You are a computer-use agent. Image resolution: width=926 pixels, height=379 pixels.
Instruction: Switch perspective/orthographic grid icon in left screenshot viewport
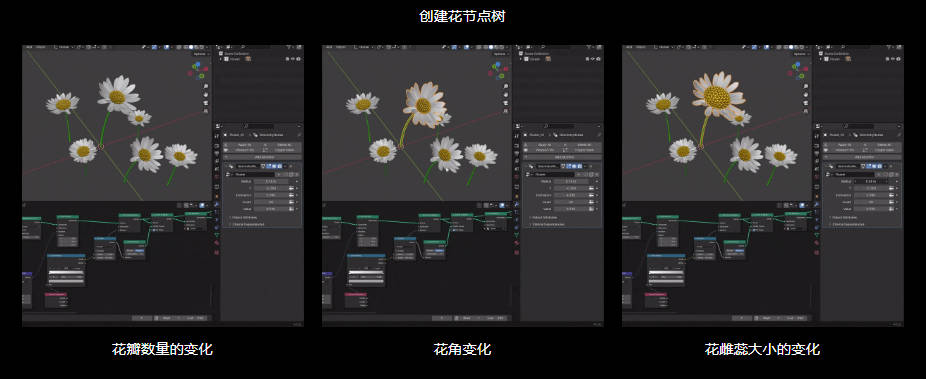point(206,110)
